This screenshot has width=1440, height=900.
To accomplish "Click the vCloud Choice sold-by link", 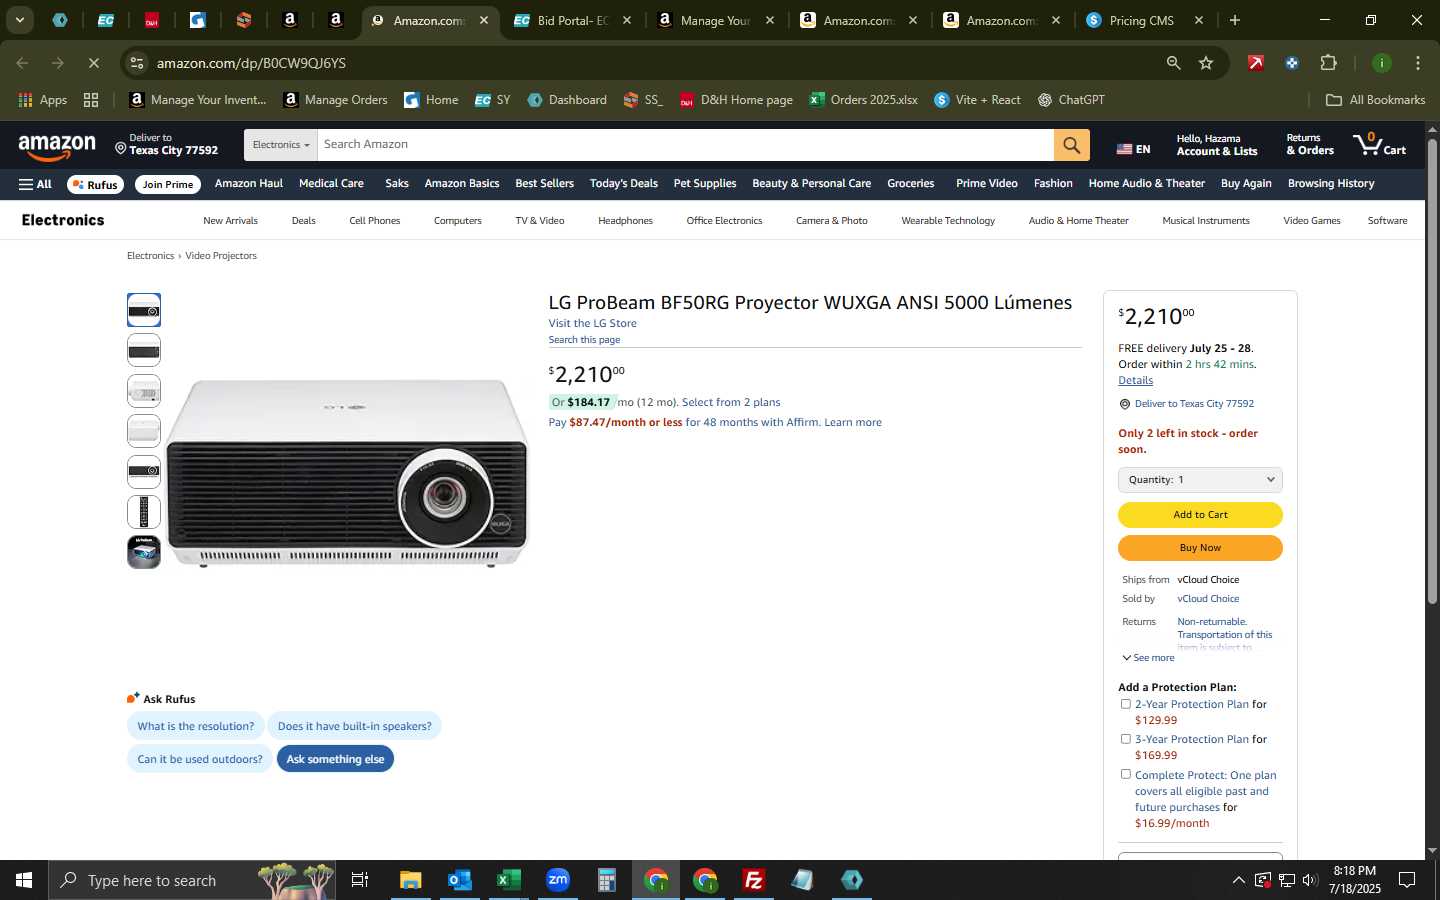I will (x=1208, y=599).
